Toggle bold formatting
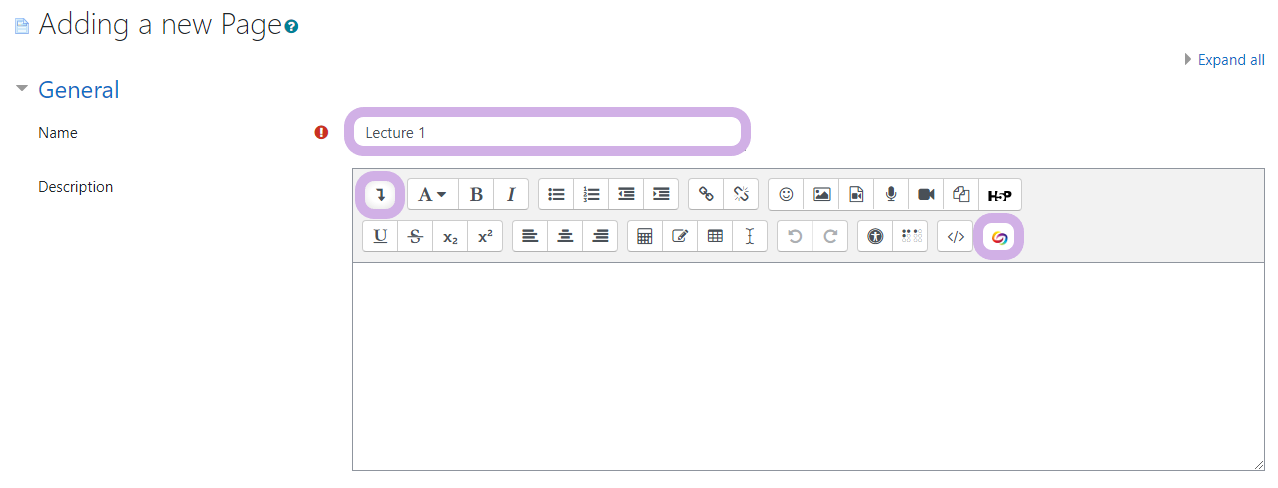Screen dimensions: 1278x488 click(x=476, y=194)
